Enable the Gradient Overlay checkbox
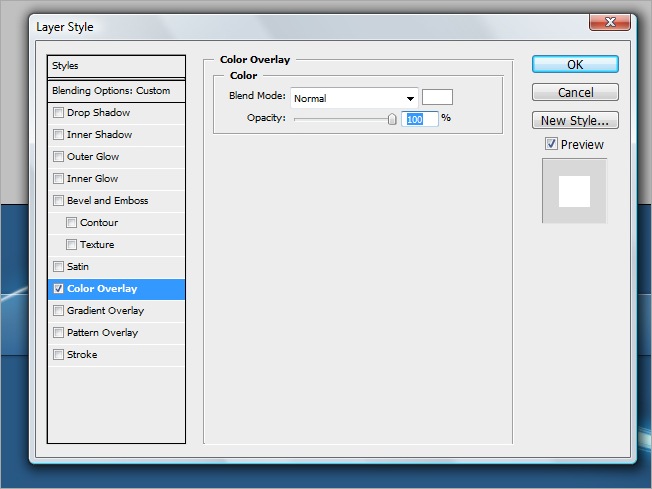This screenshot has height=489, width=652. coord(58,311)
